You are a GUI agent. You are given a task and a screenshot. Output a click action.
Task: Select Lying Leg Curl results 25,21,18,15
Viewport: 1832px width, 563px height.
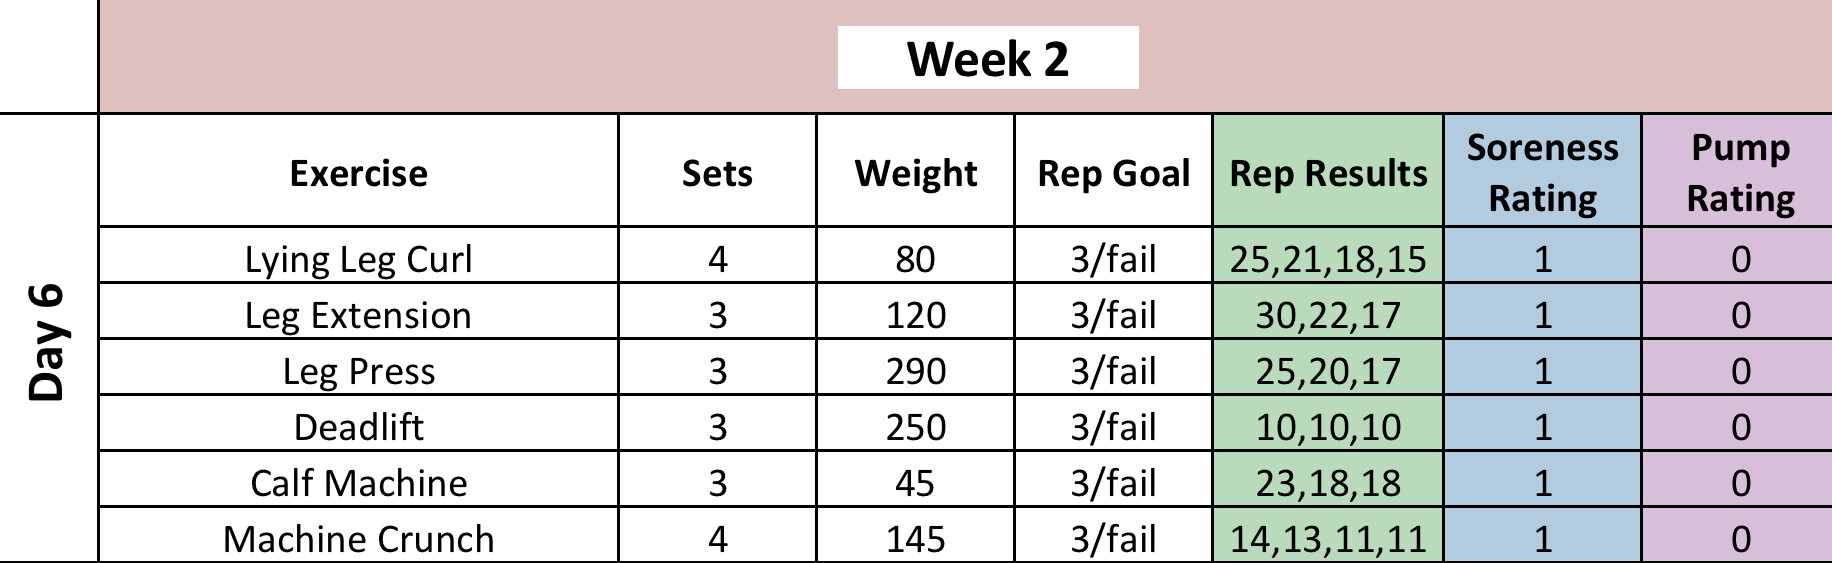[x=1328, y=259]
